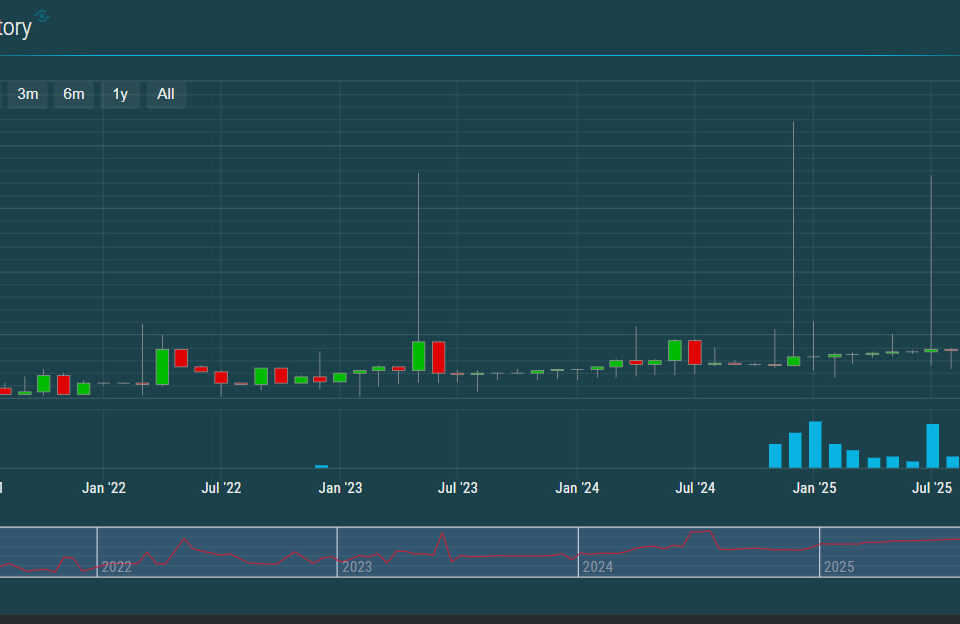Viewport: 960px width, 624px height.
Task: Click the small volume bar before Jan '23
Action: pyautogui.click(x=321, y=466)
